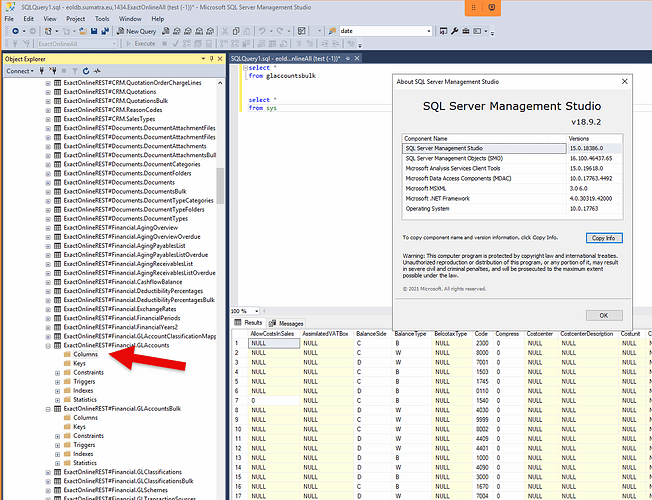Click the Analysis Services DMX Query icon
652x500 pixels.
pyautogui.click(x=188, y=31)
